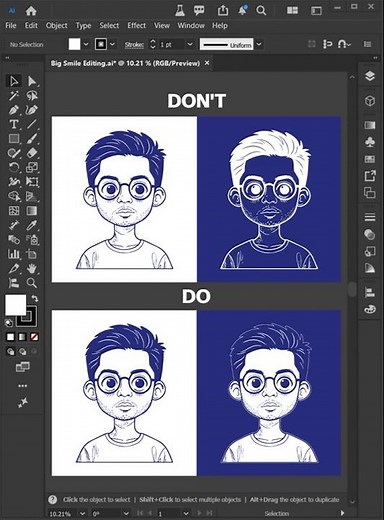Select the Line Segment tool

tap(32, 124)
